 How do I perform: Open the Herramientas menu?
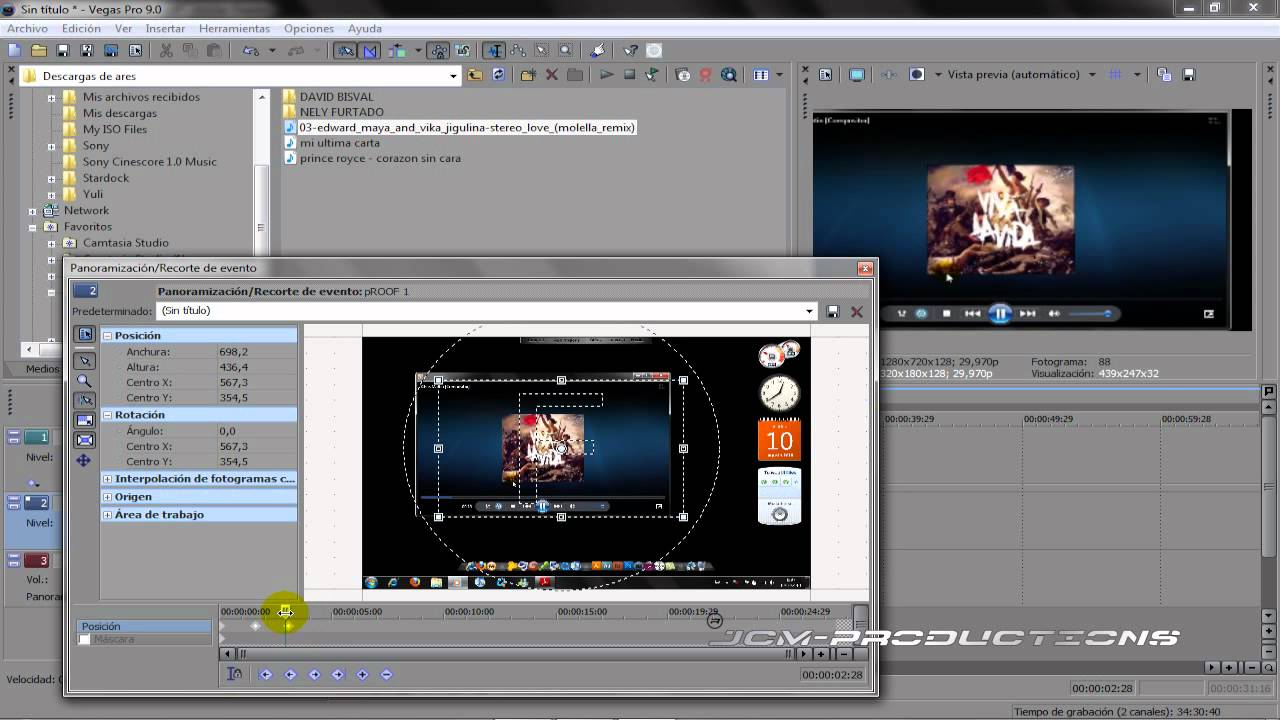click(x=234, y=29)
